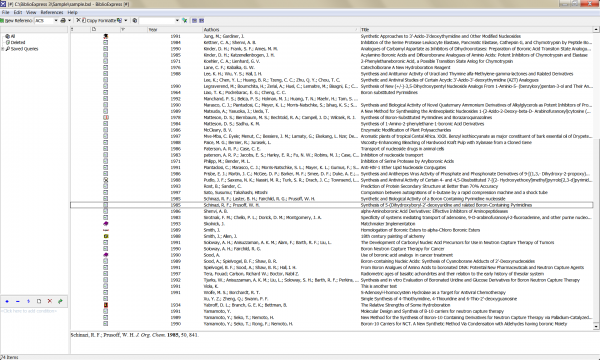Viewport: 600px width, 360px height.
Task: Select 'Enzymatic Modification of Plant Polysaccharides' row
Action: [x=331, y=130]
